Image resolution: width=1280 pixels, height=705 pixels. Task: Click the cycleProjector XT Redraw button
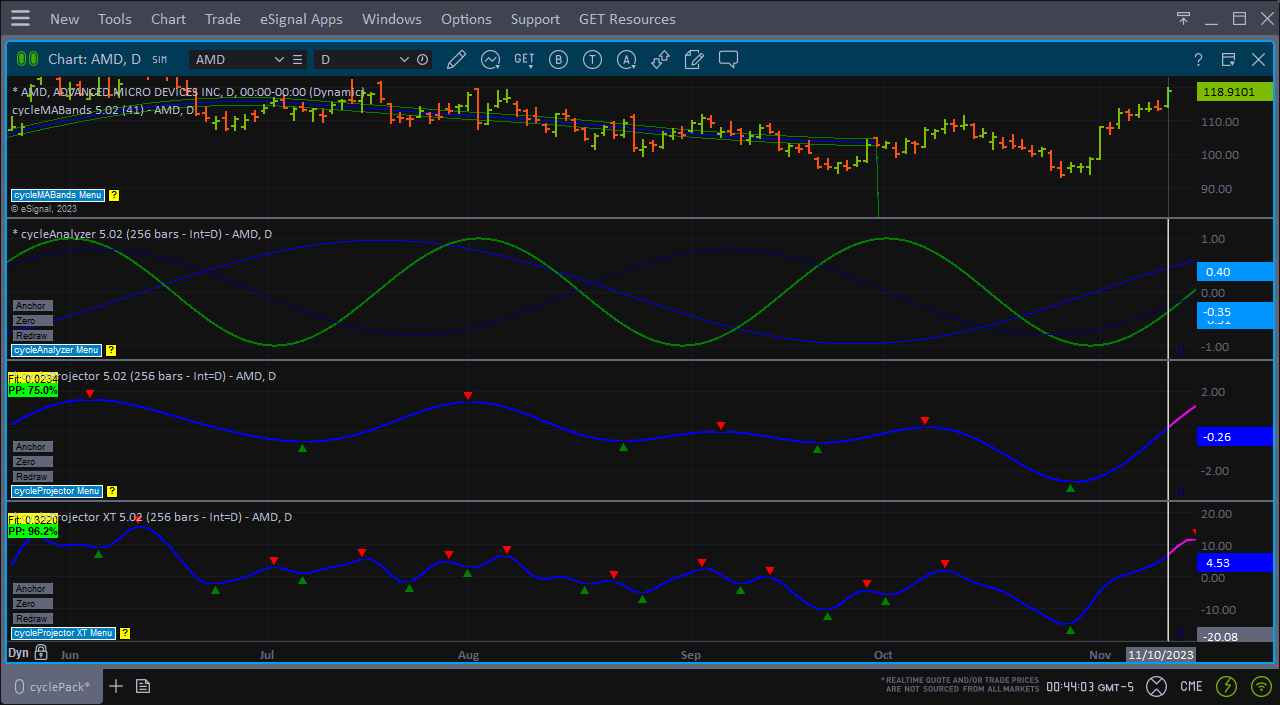(x=32, y=619)
